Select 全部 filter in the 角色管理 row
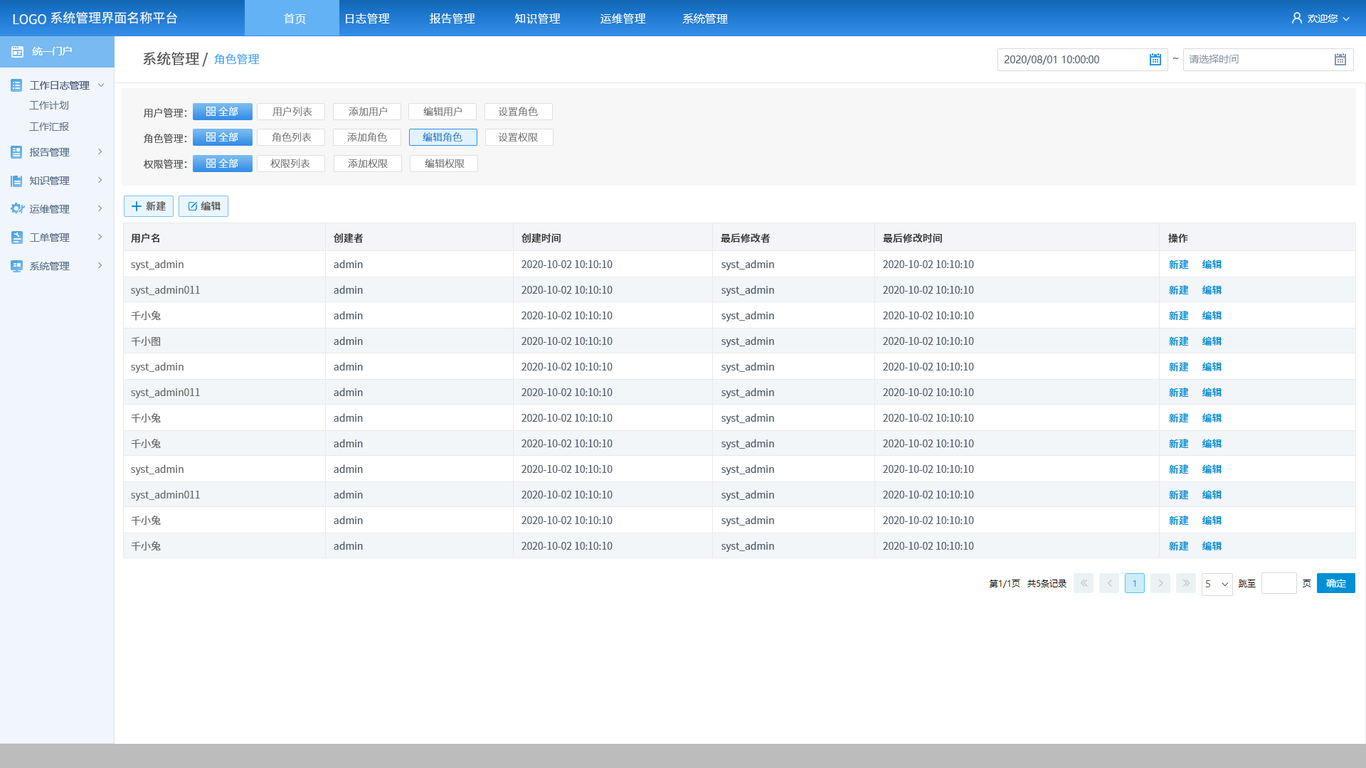Screen dimensions: 1366x768 [223, 138]
